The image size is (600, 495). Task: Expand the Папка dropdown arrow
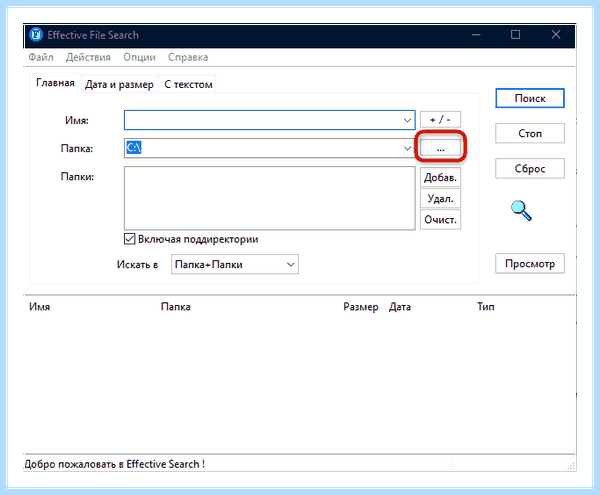pos(407,148)
